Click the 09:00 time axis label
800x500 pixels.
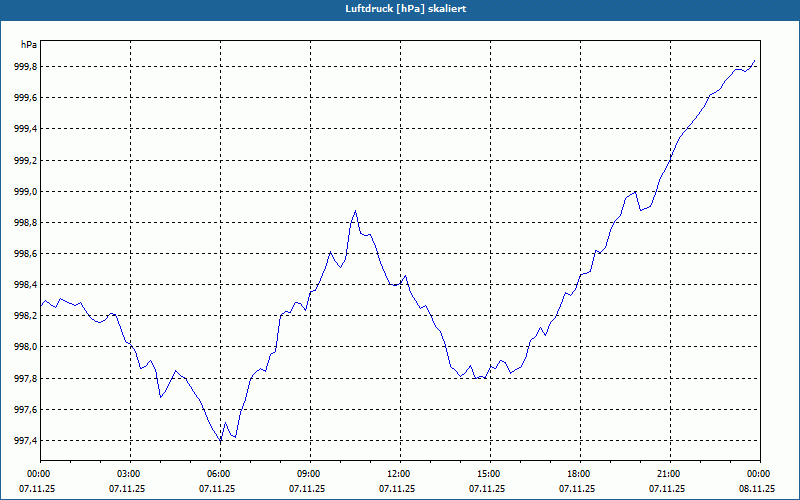pos(308,473)
